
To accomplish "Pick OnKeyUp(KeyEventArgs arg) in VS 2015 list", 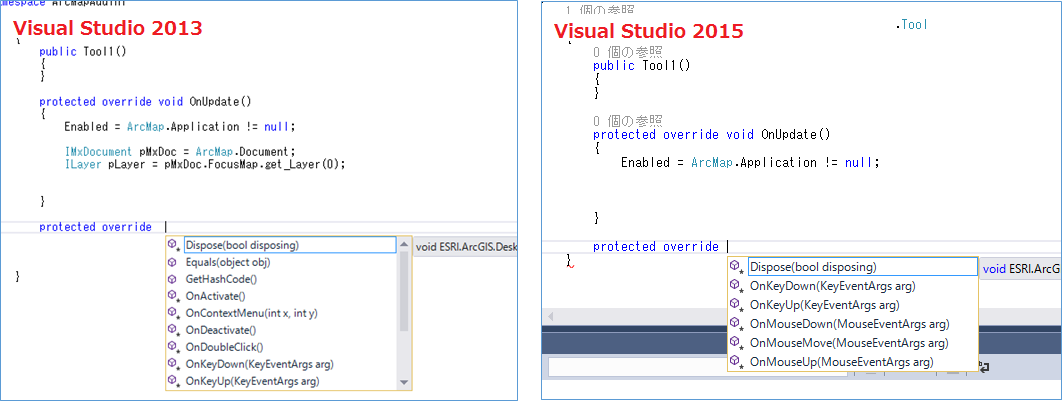I will click(x=824, y=305).
